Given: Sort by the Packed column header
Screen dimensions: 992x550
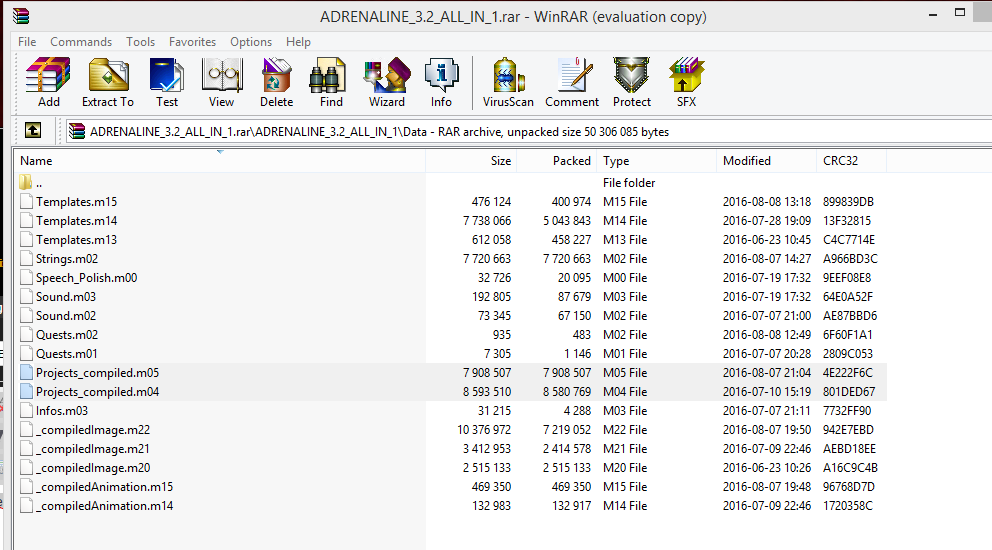Looking at the screenshot, I should (557, 161).
